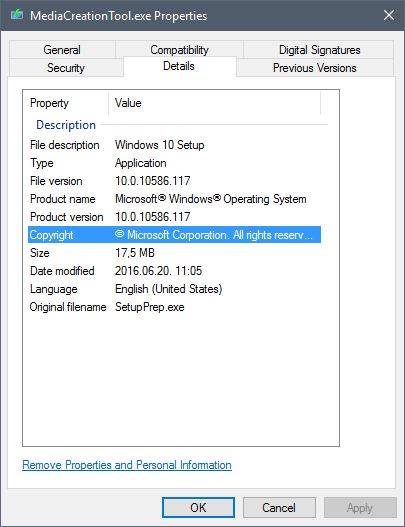Select the File description row
This screenshot has width=405, height=527.
click(x=174, y=145)
